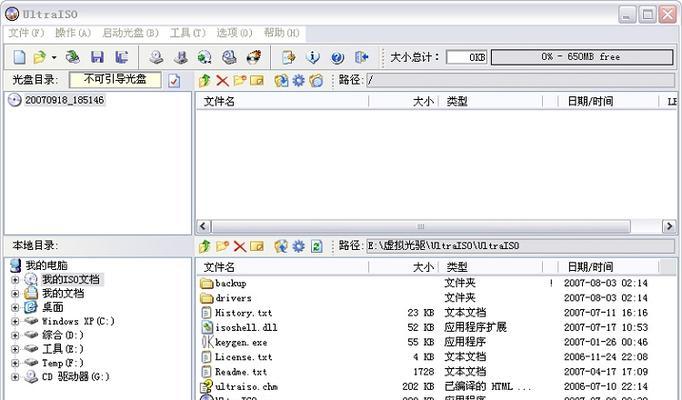Open the 选项(O) menu
Screen dimensions: 682x400
tap(234, 33)
